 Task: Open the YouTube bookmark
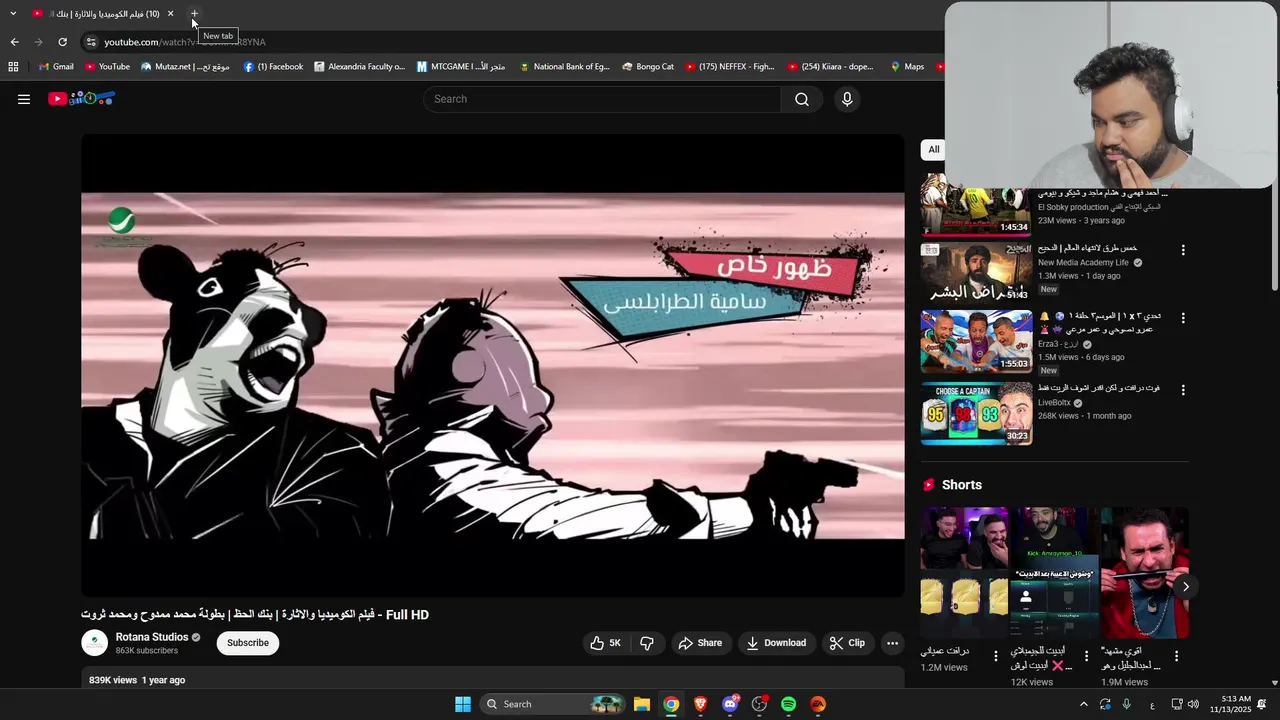click(107, 67)
